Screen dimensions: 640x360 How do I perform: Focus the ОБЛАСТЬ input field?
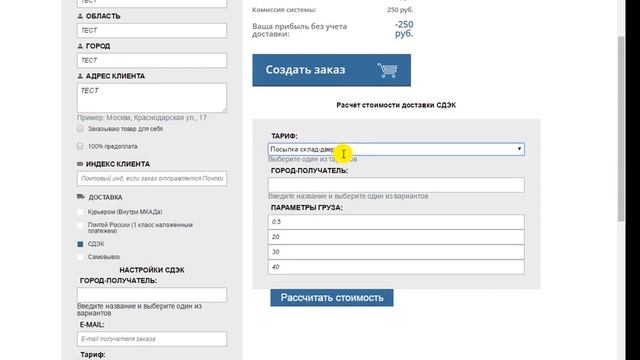pyautogui.click(x=152, y=31)
